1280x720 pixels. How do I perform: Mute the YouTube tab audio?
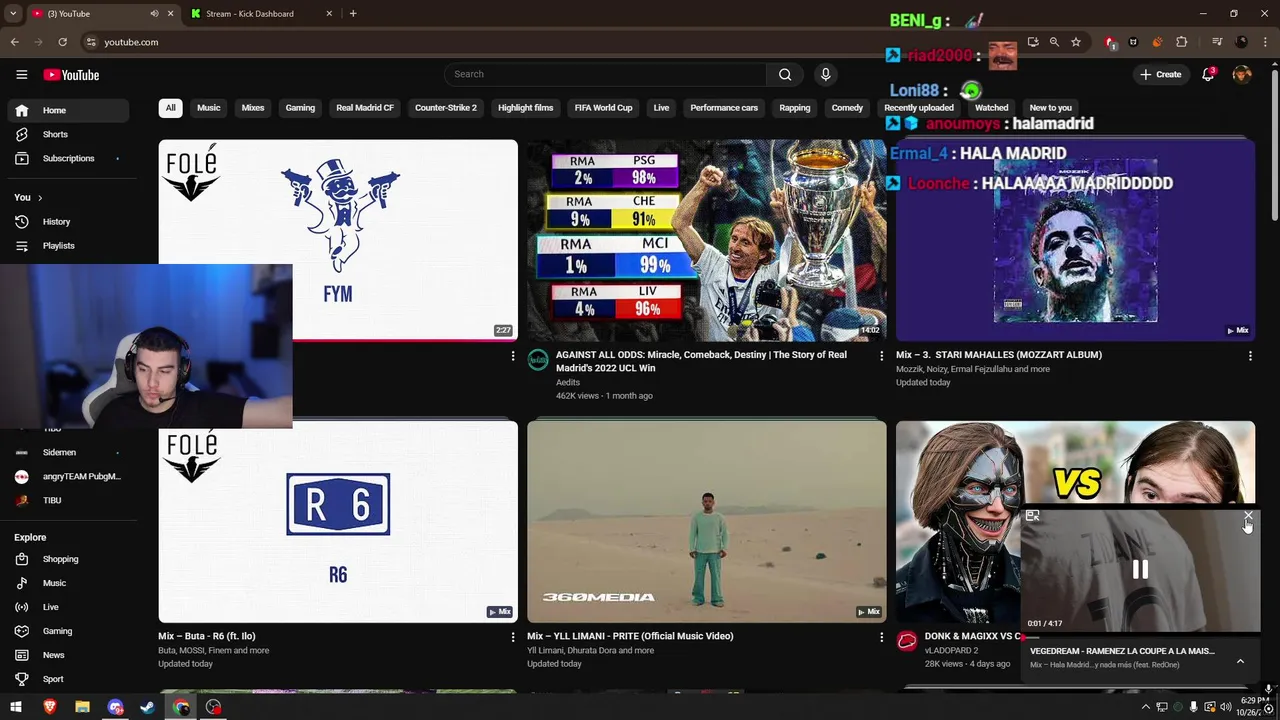coord(154,13)
